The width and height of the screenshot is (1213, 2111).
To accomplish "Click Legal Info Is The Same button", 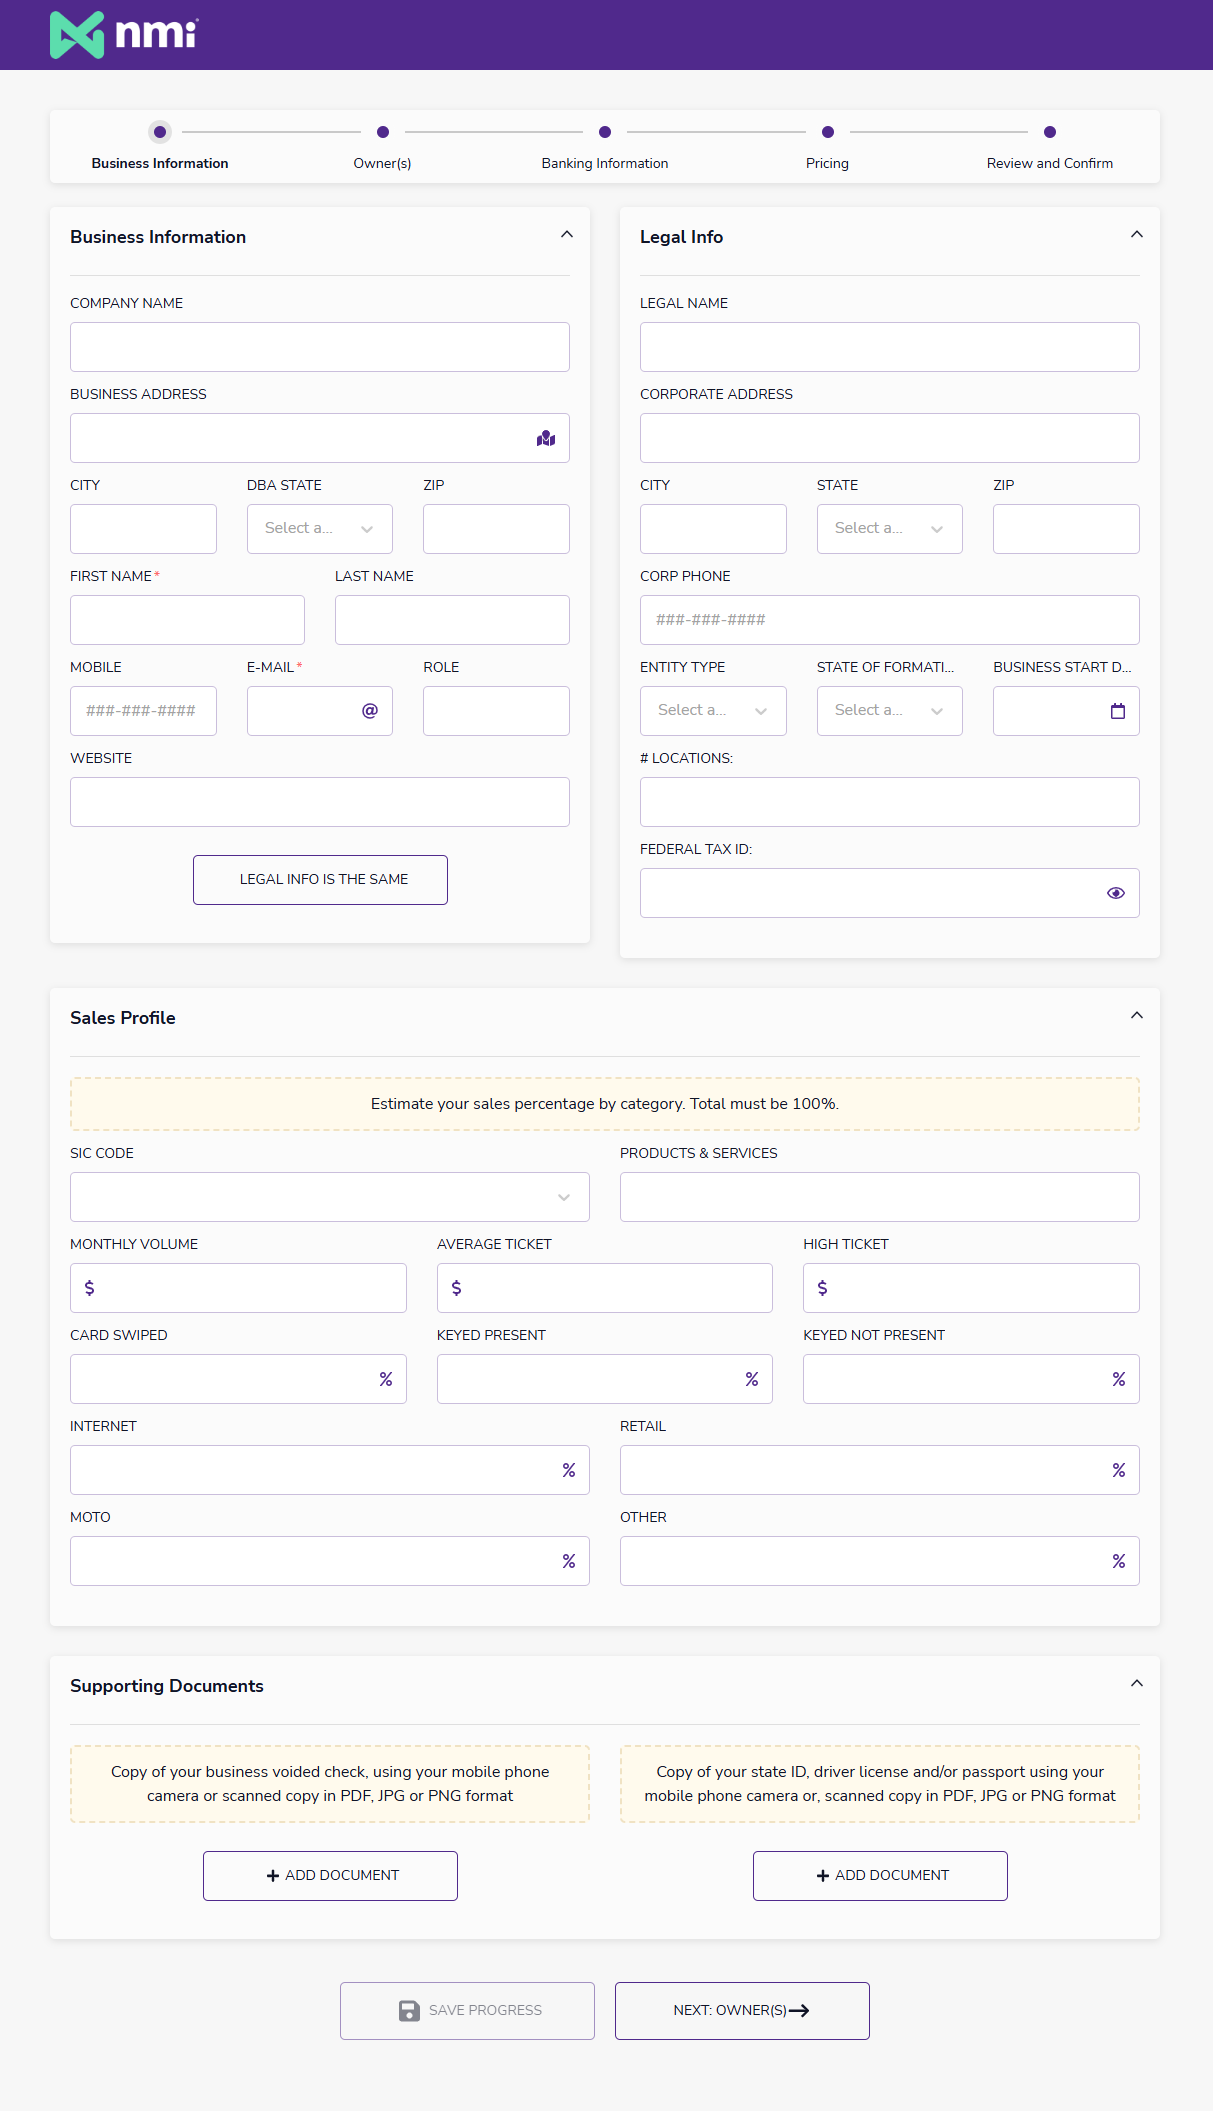I will (x=320, y=880).
